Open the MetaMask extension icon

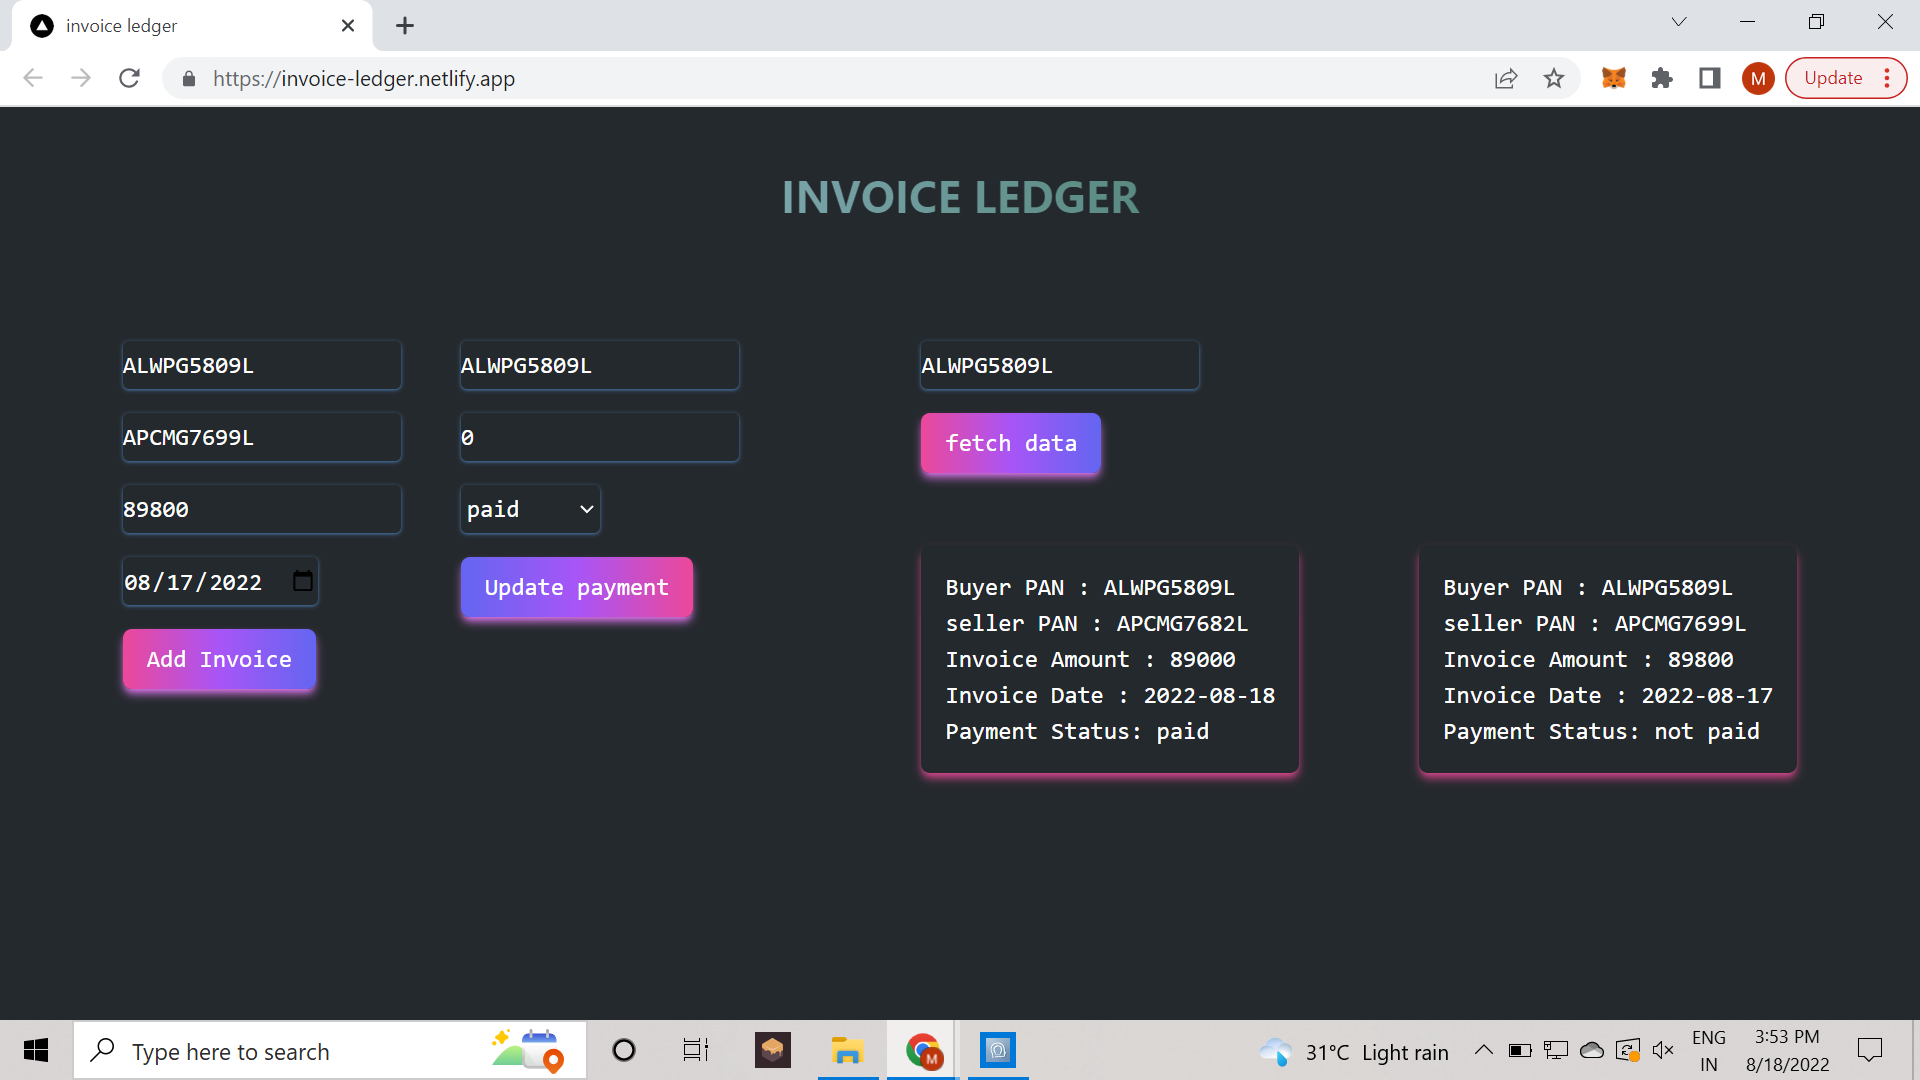click(1614, 78)
